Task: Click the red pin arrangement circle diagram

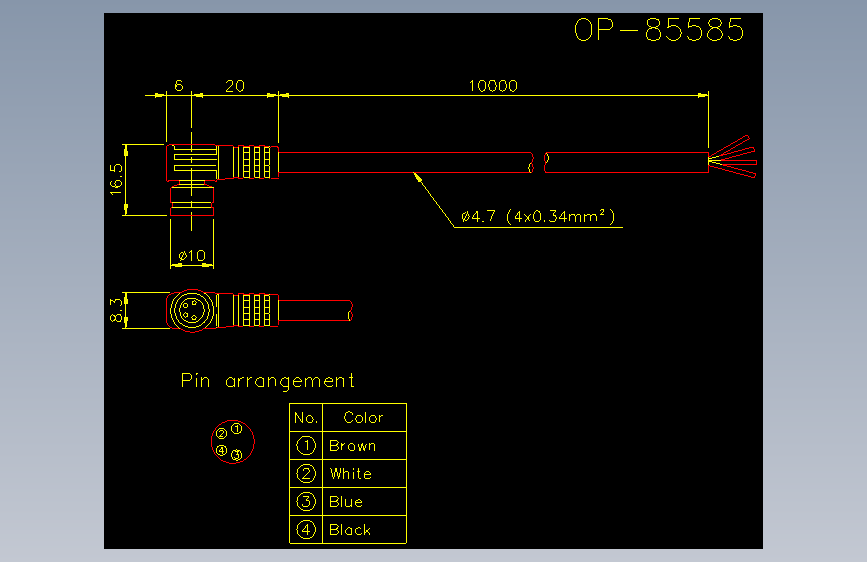Action: point(233,442)
